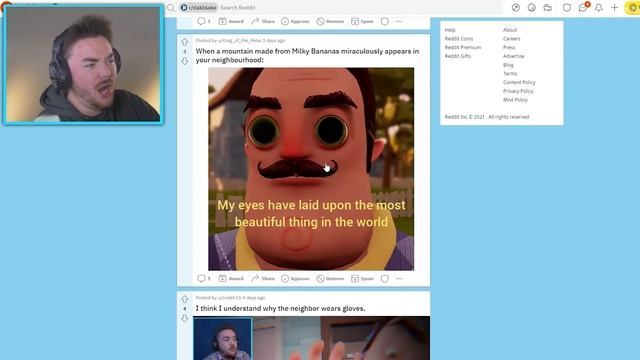Open the Reddit Premium link

point(463,47)
